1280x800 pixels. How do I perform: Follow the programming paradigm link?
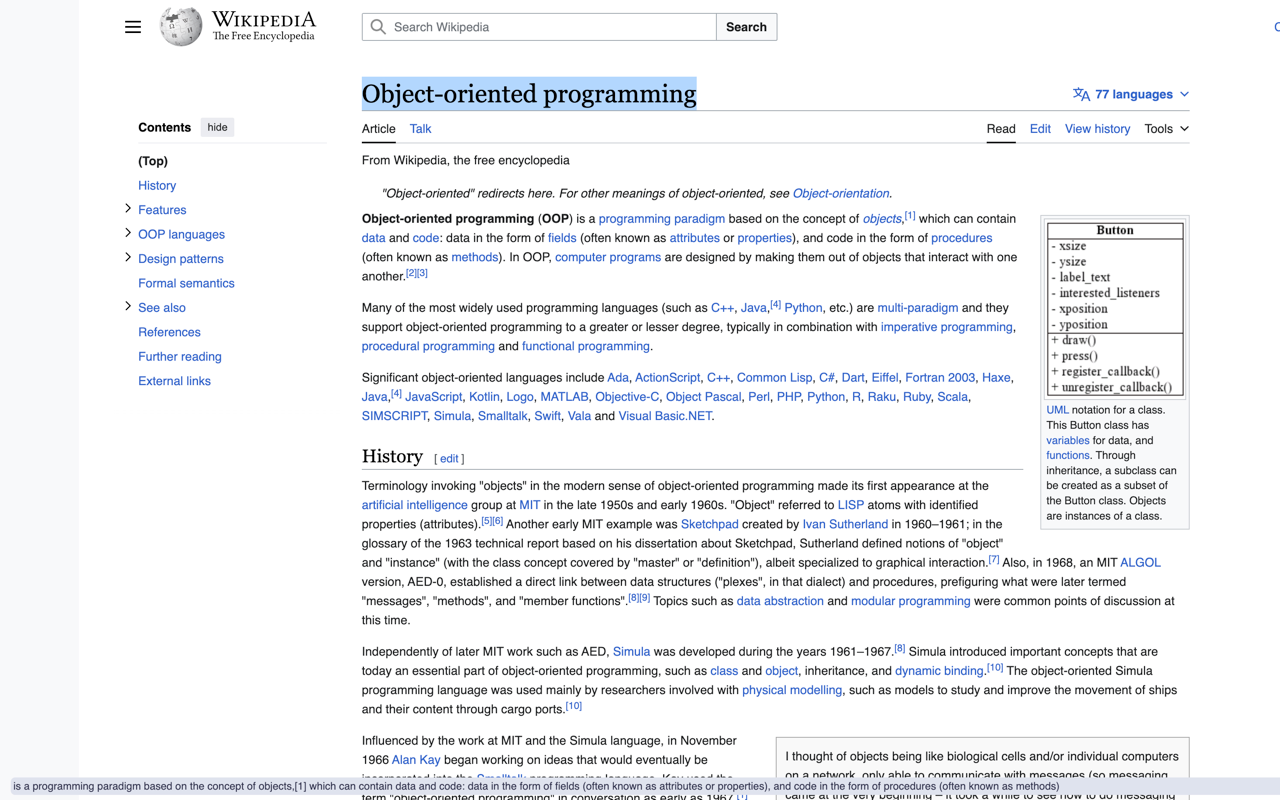click(x=662, y=219)
